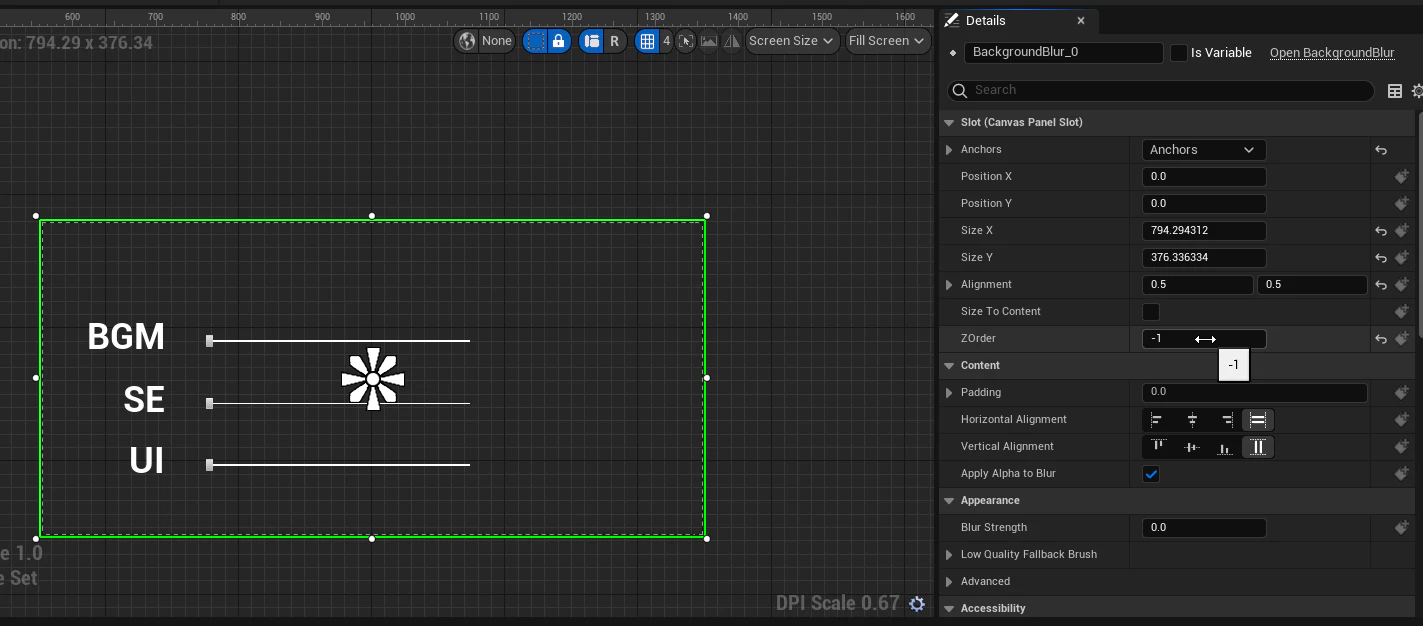
Task: Open the Anchors dropdown
Action: tap(1204, 150)
